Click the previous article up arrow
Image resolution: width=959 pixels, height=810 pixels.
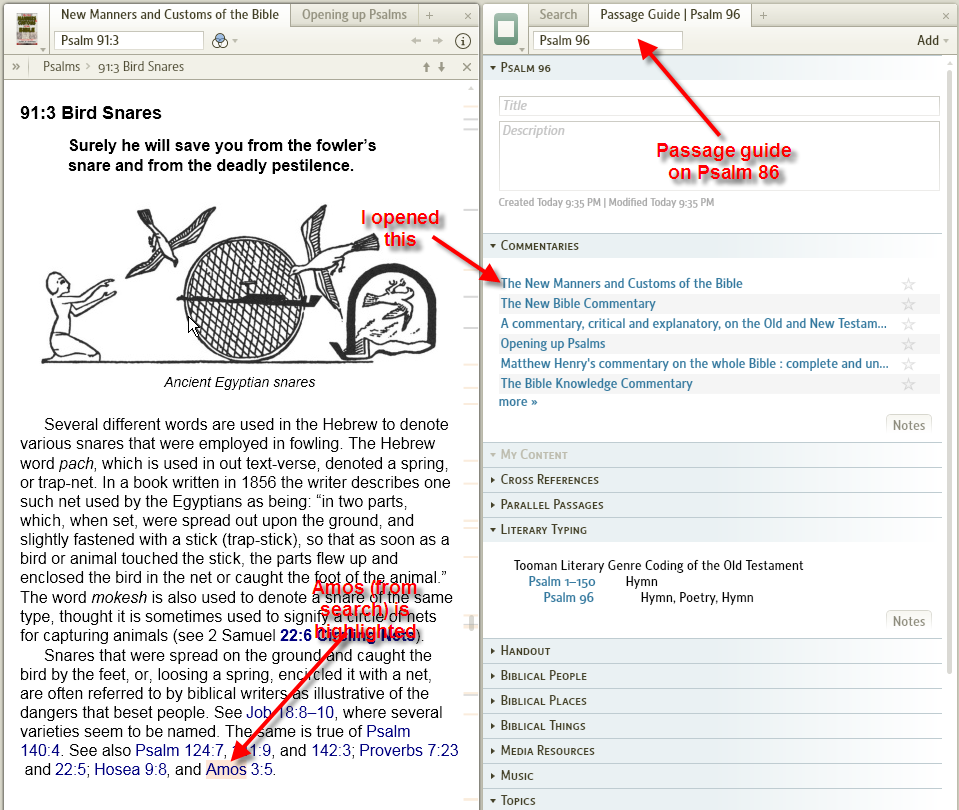(x=427, y=66)
